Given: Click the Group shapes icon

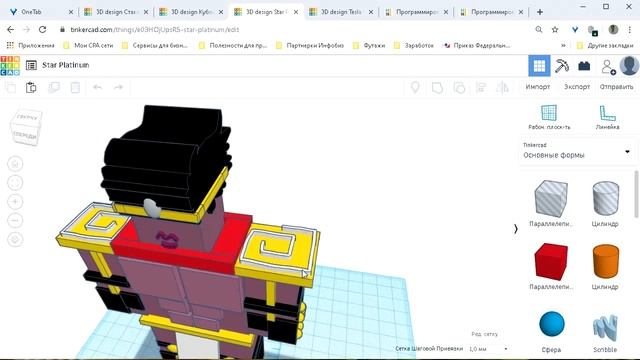Looking at the screenshot, I should point(437,87).
